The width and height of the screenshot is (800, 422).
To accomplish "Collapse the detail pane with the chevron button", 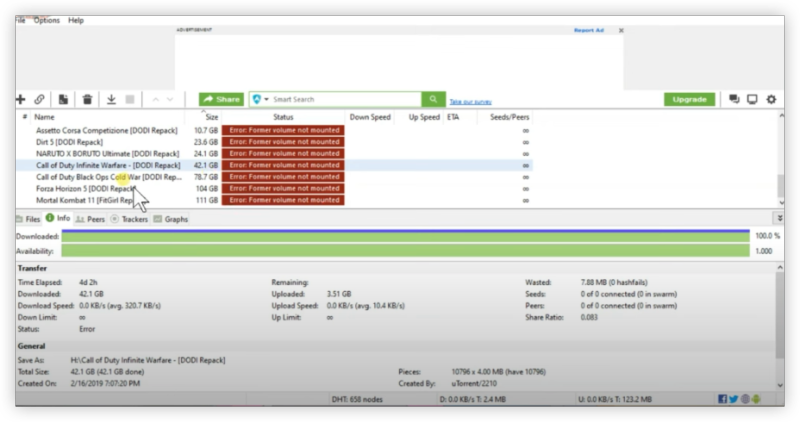I will click(x=780, y=218).
